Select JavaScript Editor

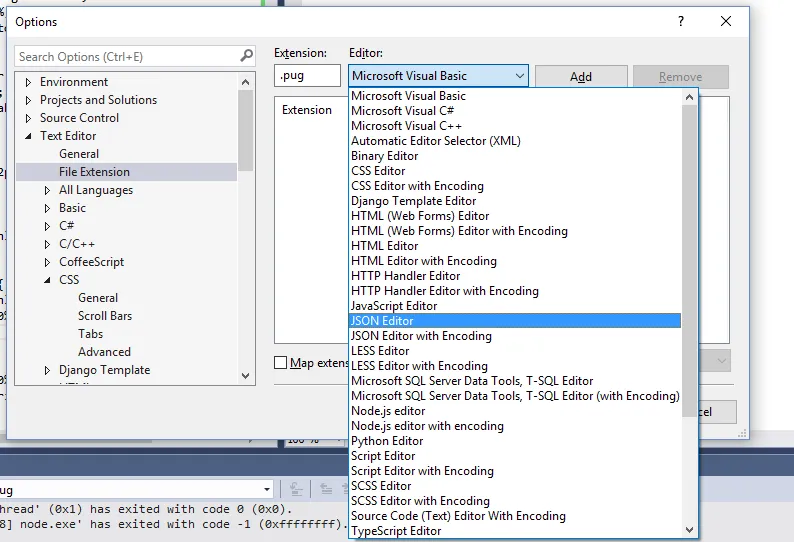pos(515,306)
